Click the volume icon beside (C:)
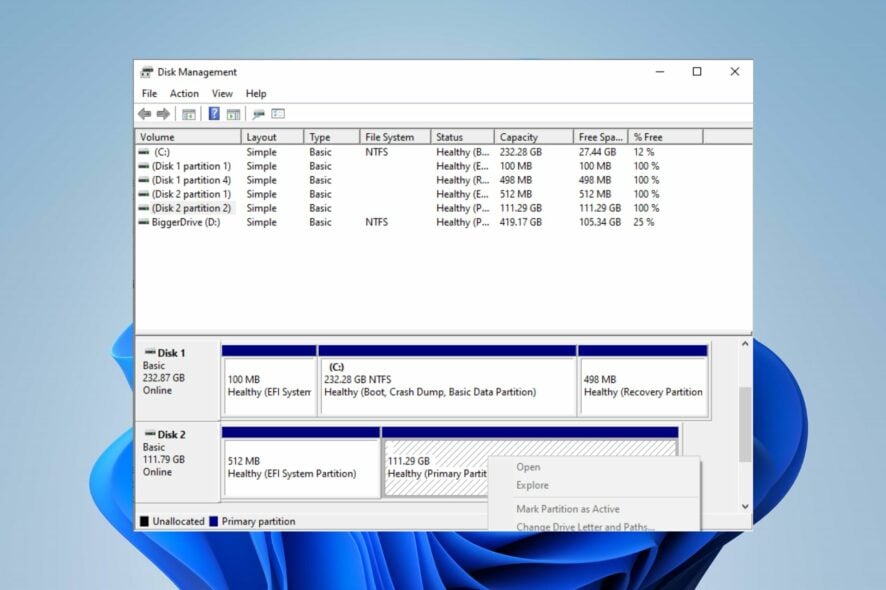The image size is (886, 590). click(146, 151)
